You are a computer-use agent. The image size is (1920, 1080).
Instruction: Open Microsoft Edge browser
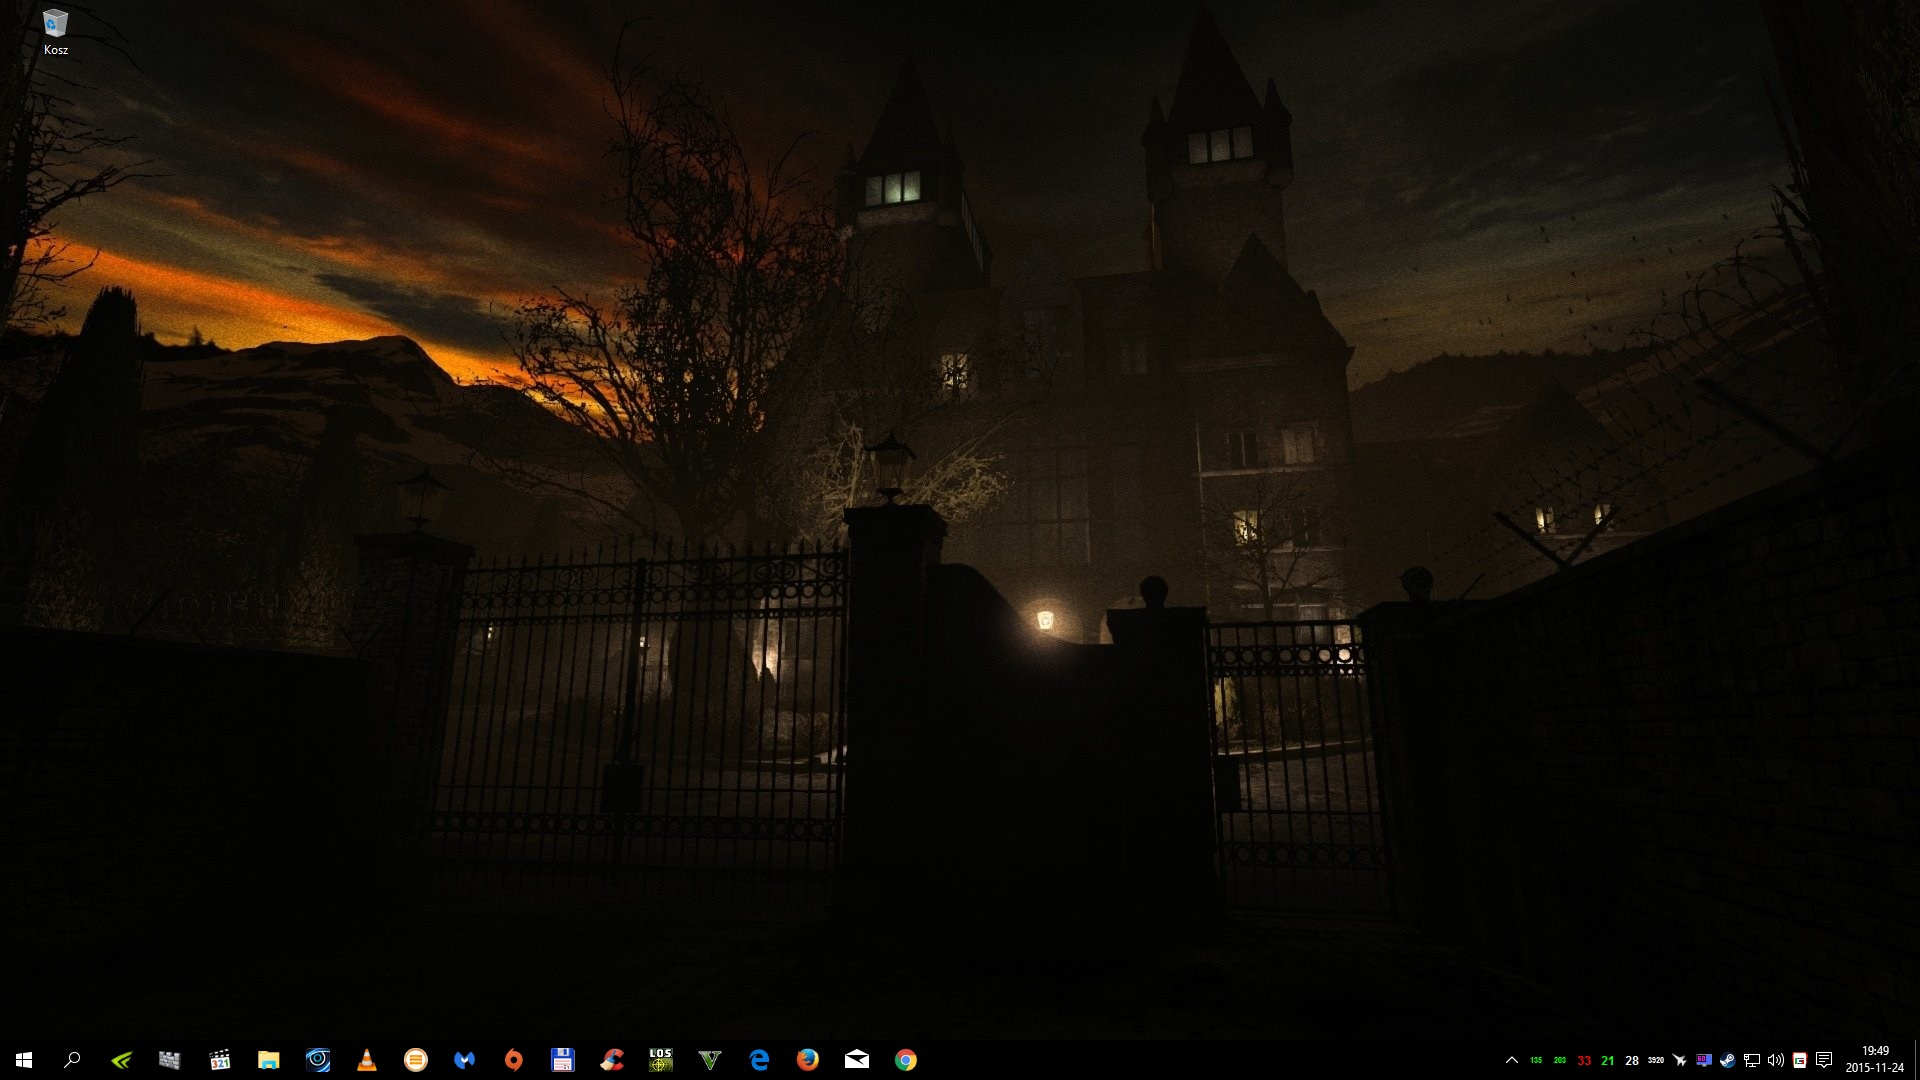pos(759,1060)
